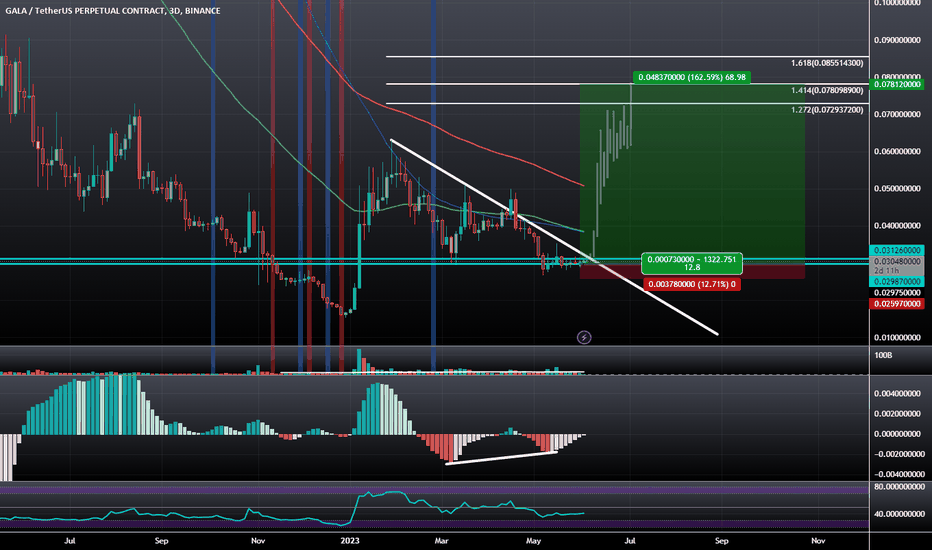The image size is (932, 550).
Task: Click the 0.029750000 price axis label
Action: 897,293
